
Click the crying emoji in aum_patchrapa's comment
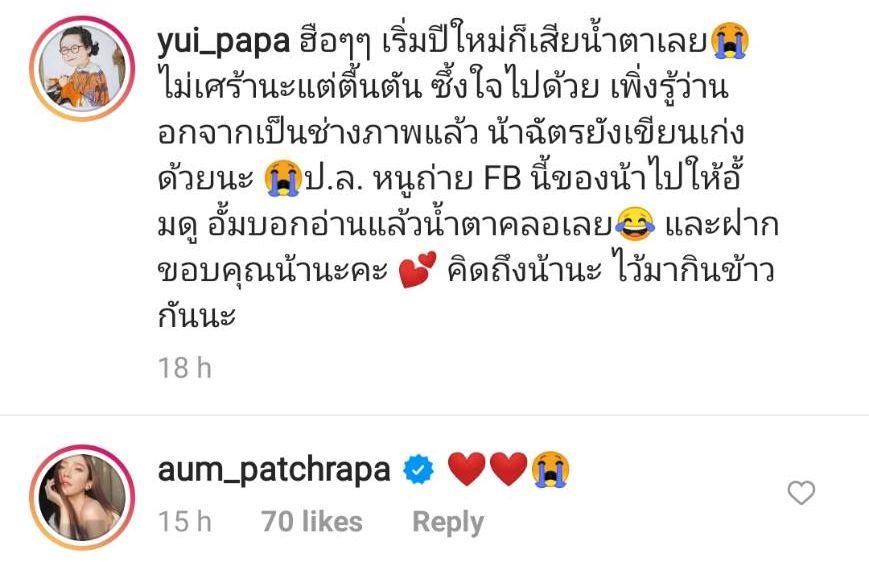550,469
